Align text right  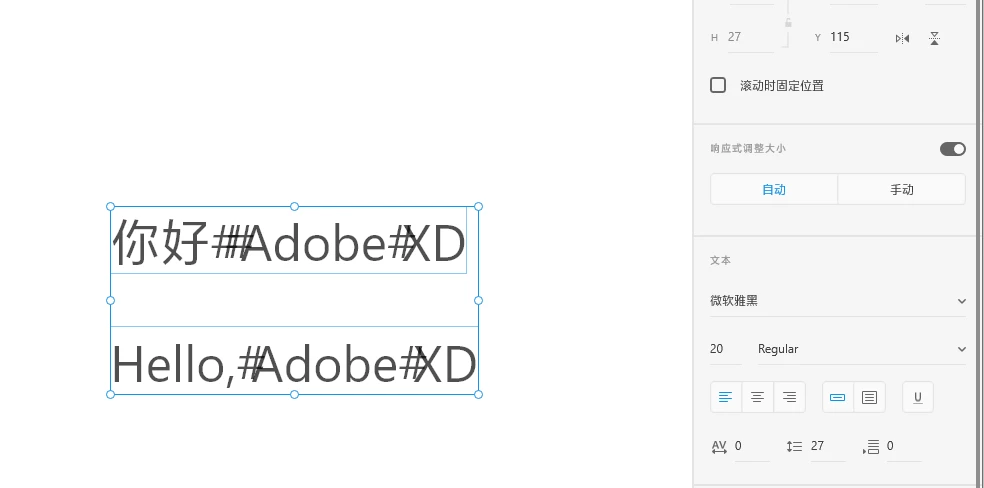(x=789, y=397)
